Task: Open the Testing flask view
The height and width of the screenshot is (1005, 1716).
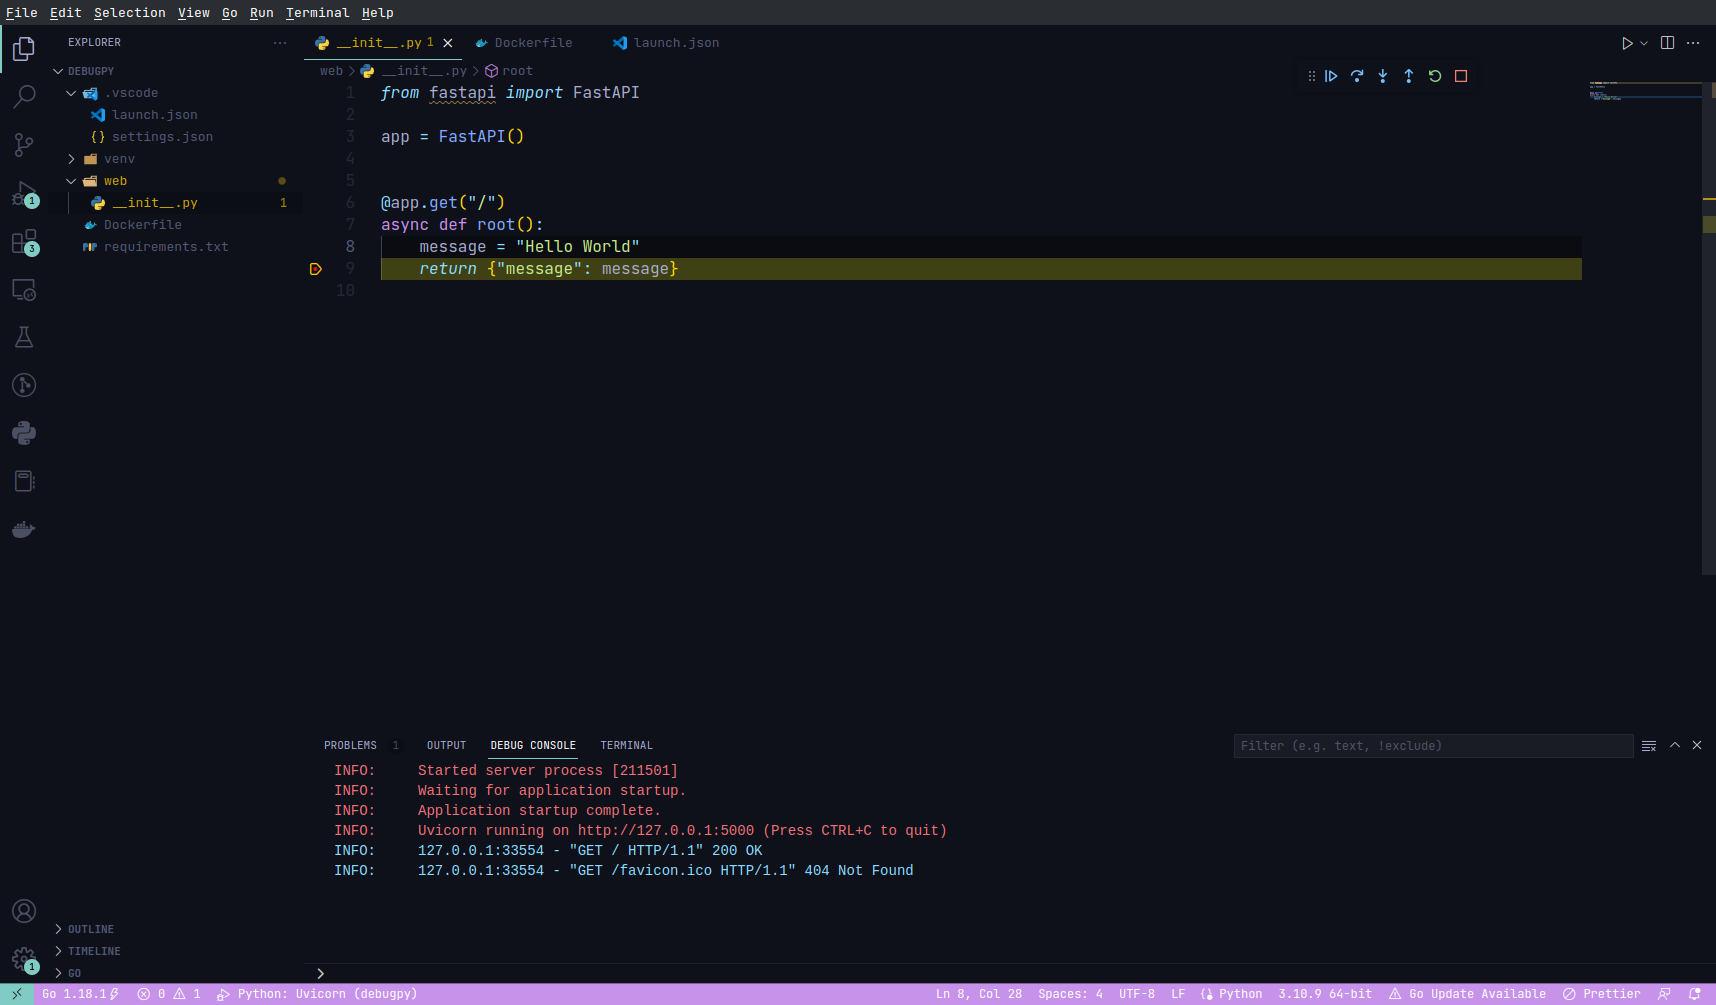Action: (x=24, y=337)
